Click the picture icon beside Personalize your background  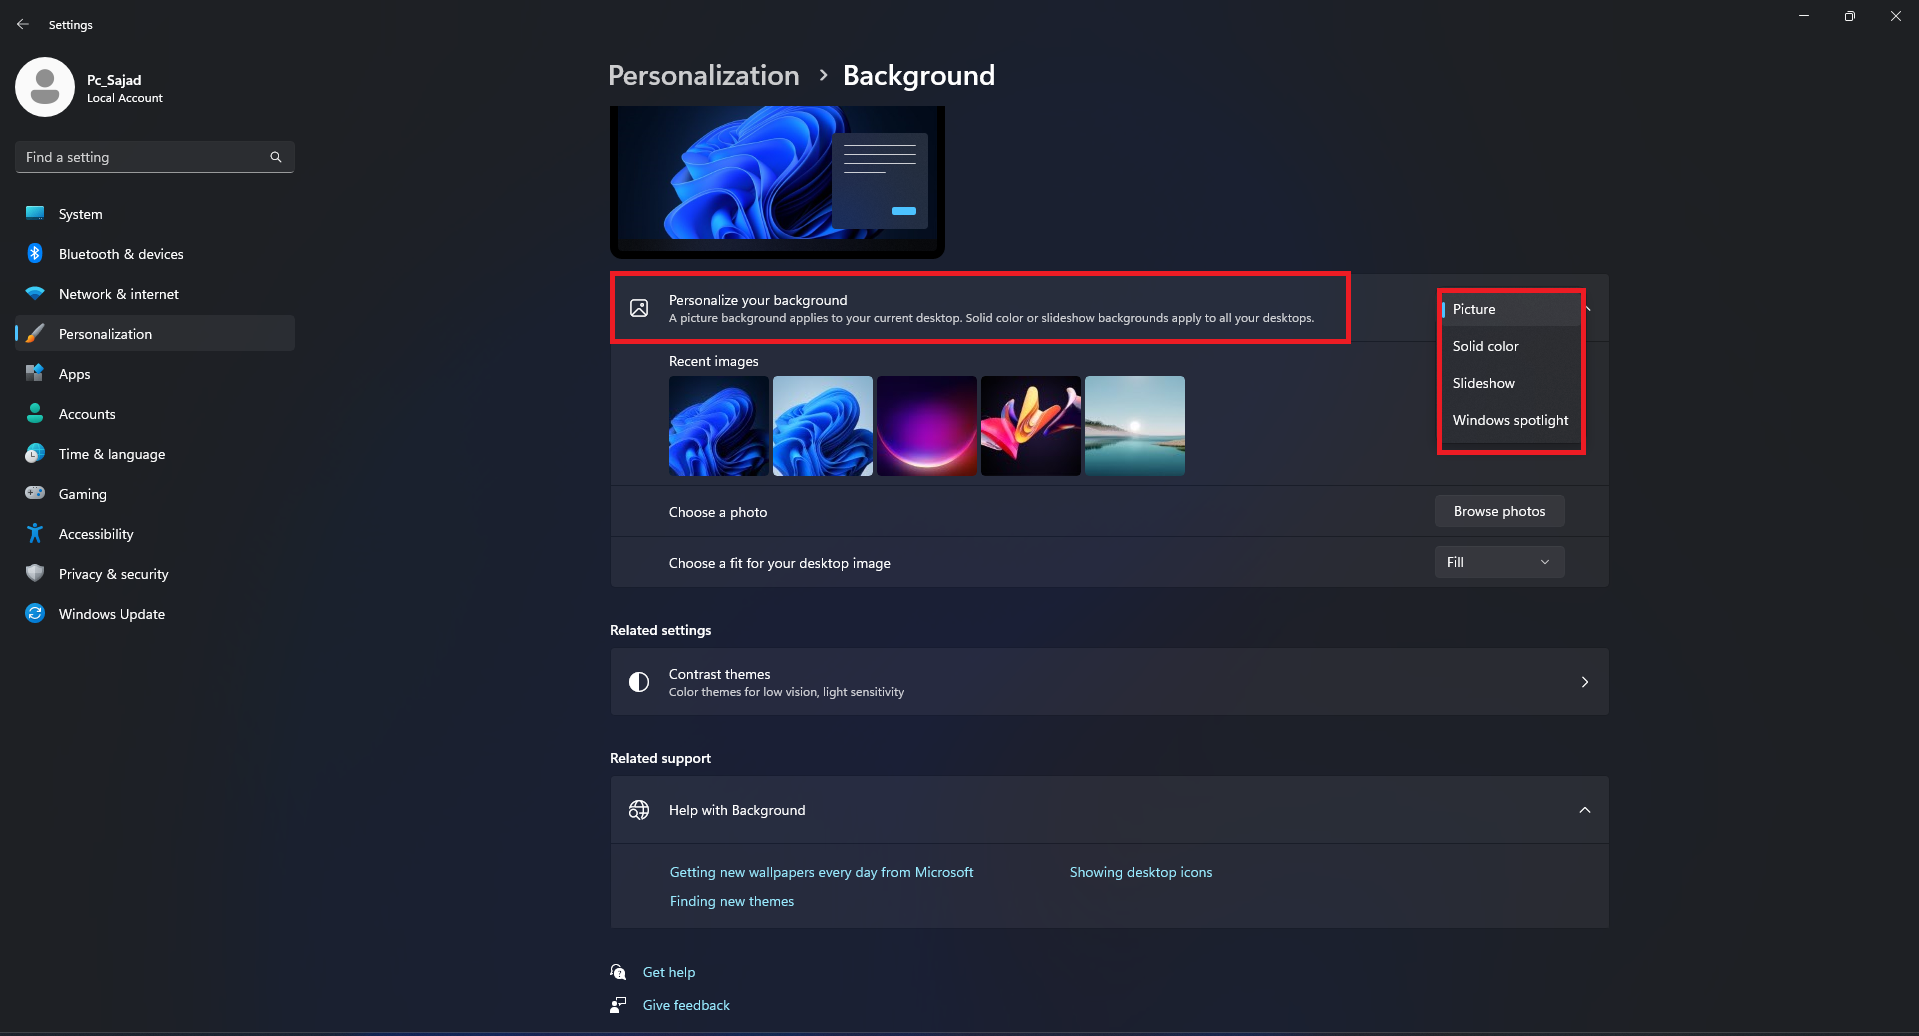(639, 308)
